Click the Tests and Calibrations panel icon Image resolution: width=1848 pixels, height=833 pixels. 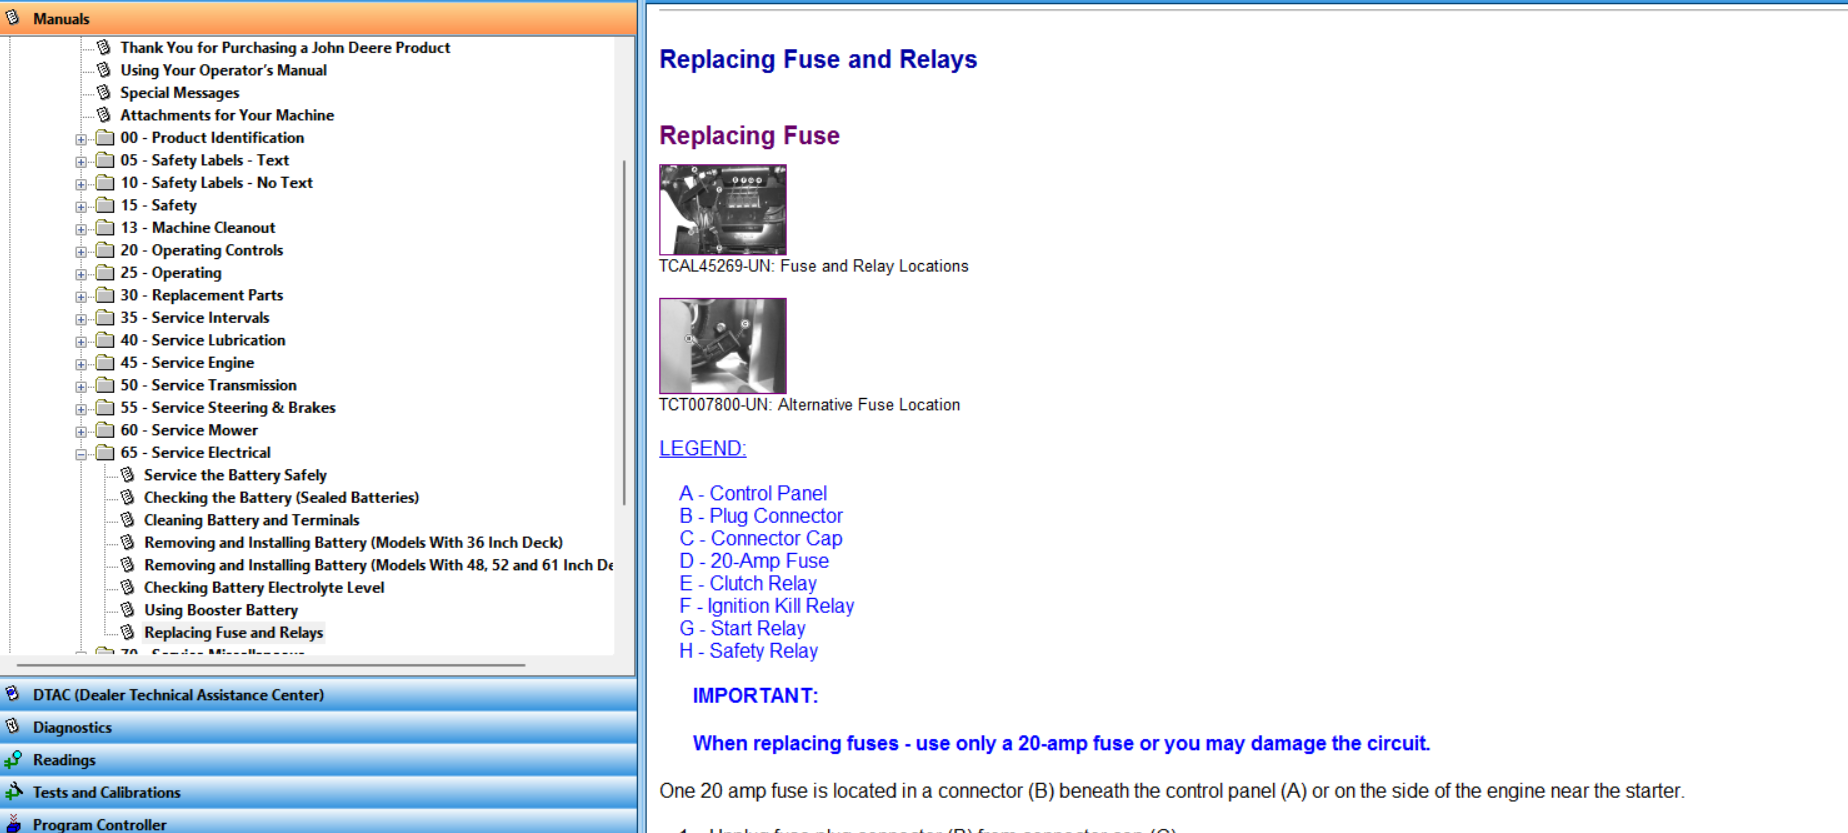click(14, 792)
